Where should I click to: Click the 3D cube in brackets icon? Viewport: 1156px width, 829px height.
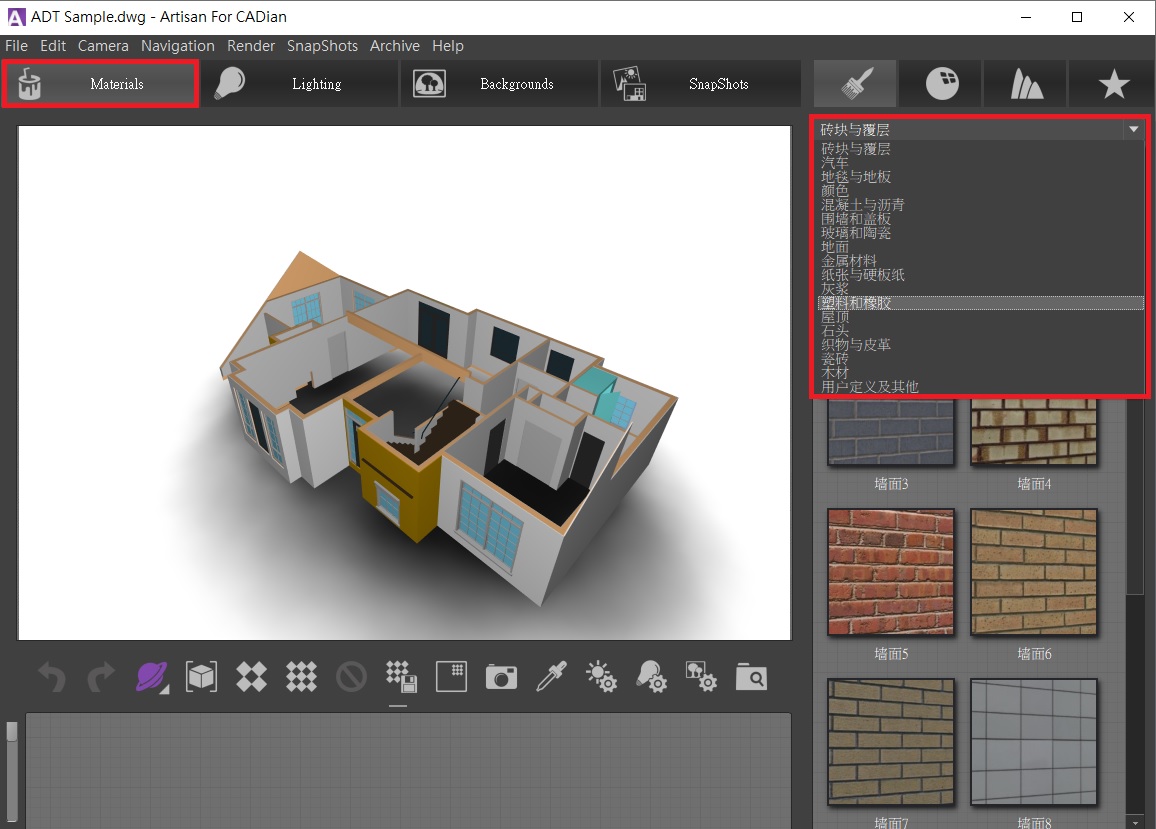point(201,677)
